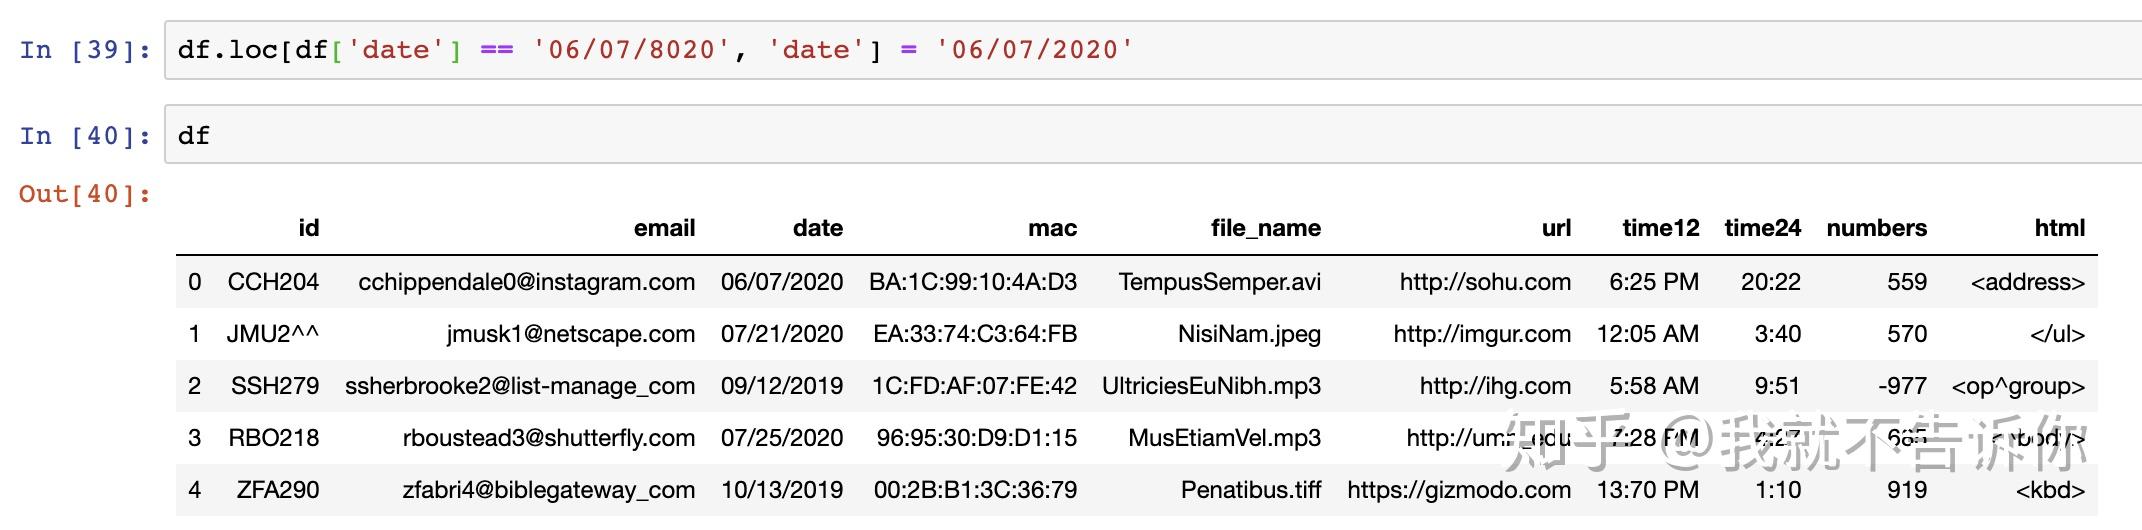This screenshot has height=530, width=2142.
Task: Click the cchippendale0@instagram.com email cell
Action: [x=526, y=282]
